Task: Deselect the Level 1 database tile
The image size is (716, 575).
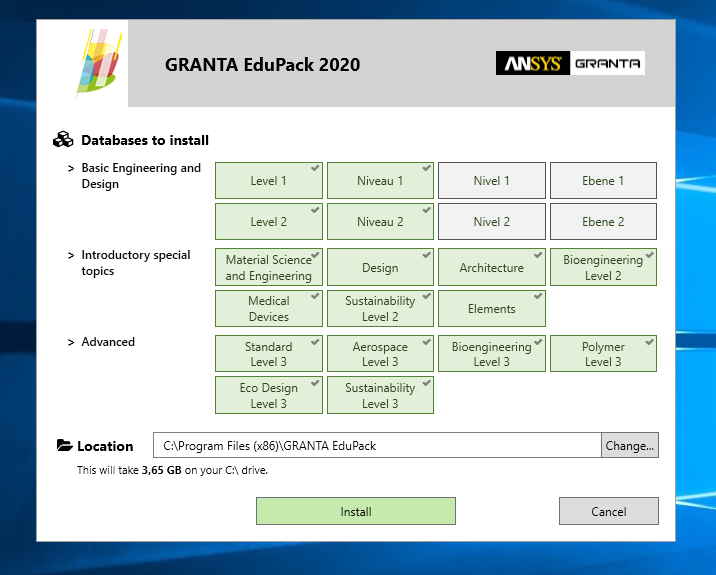Action: click(x=269, y=181)
